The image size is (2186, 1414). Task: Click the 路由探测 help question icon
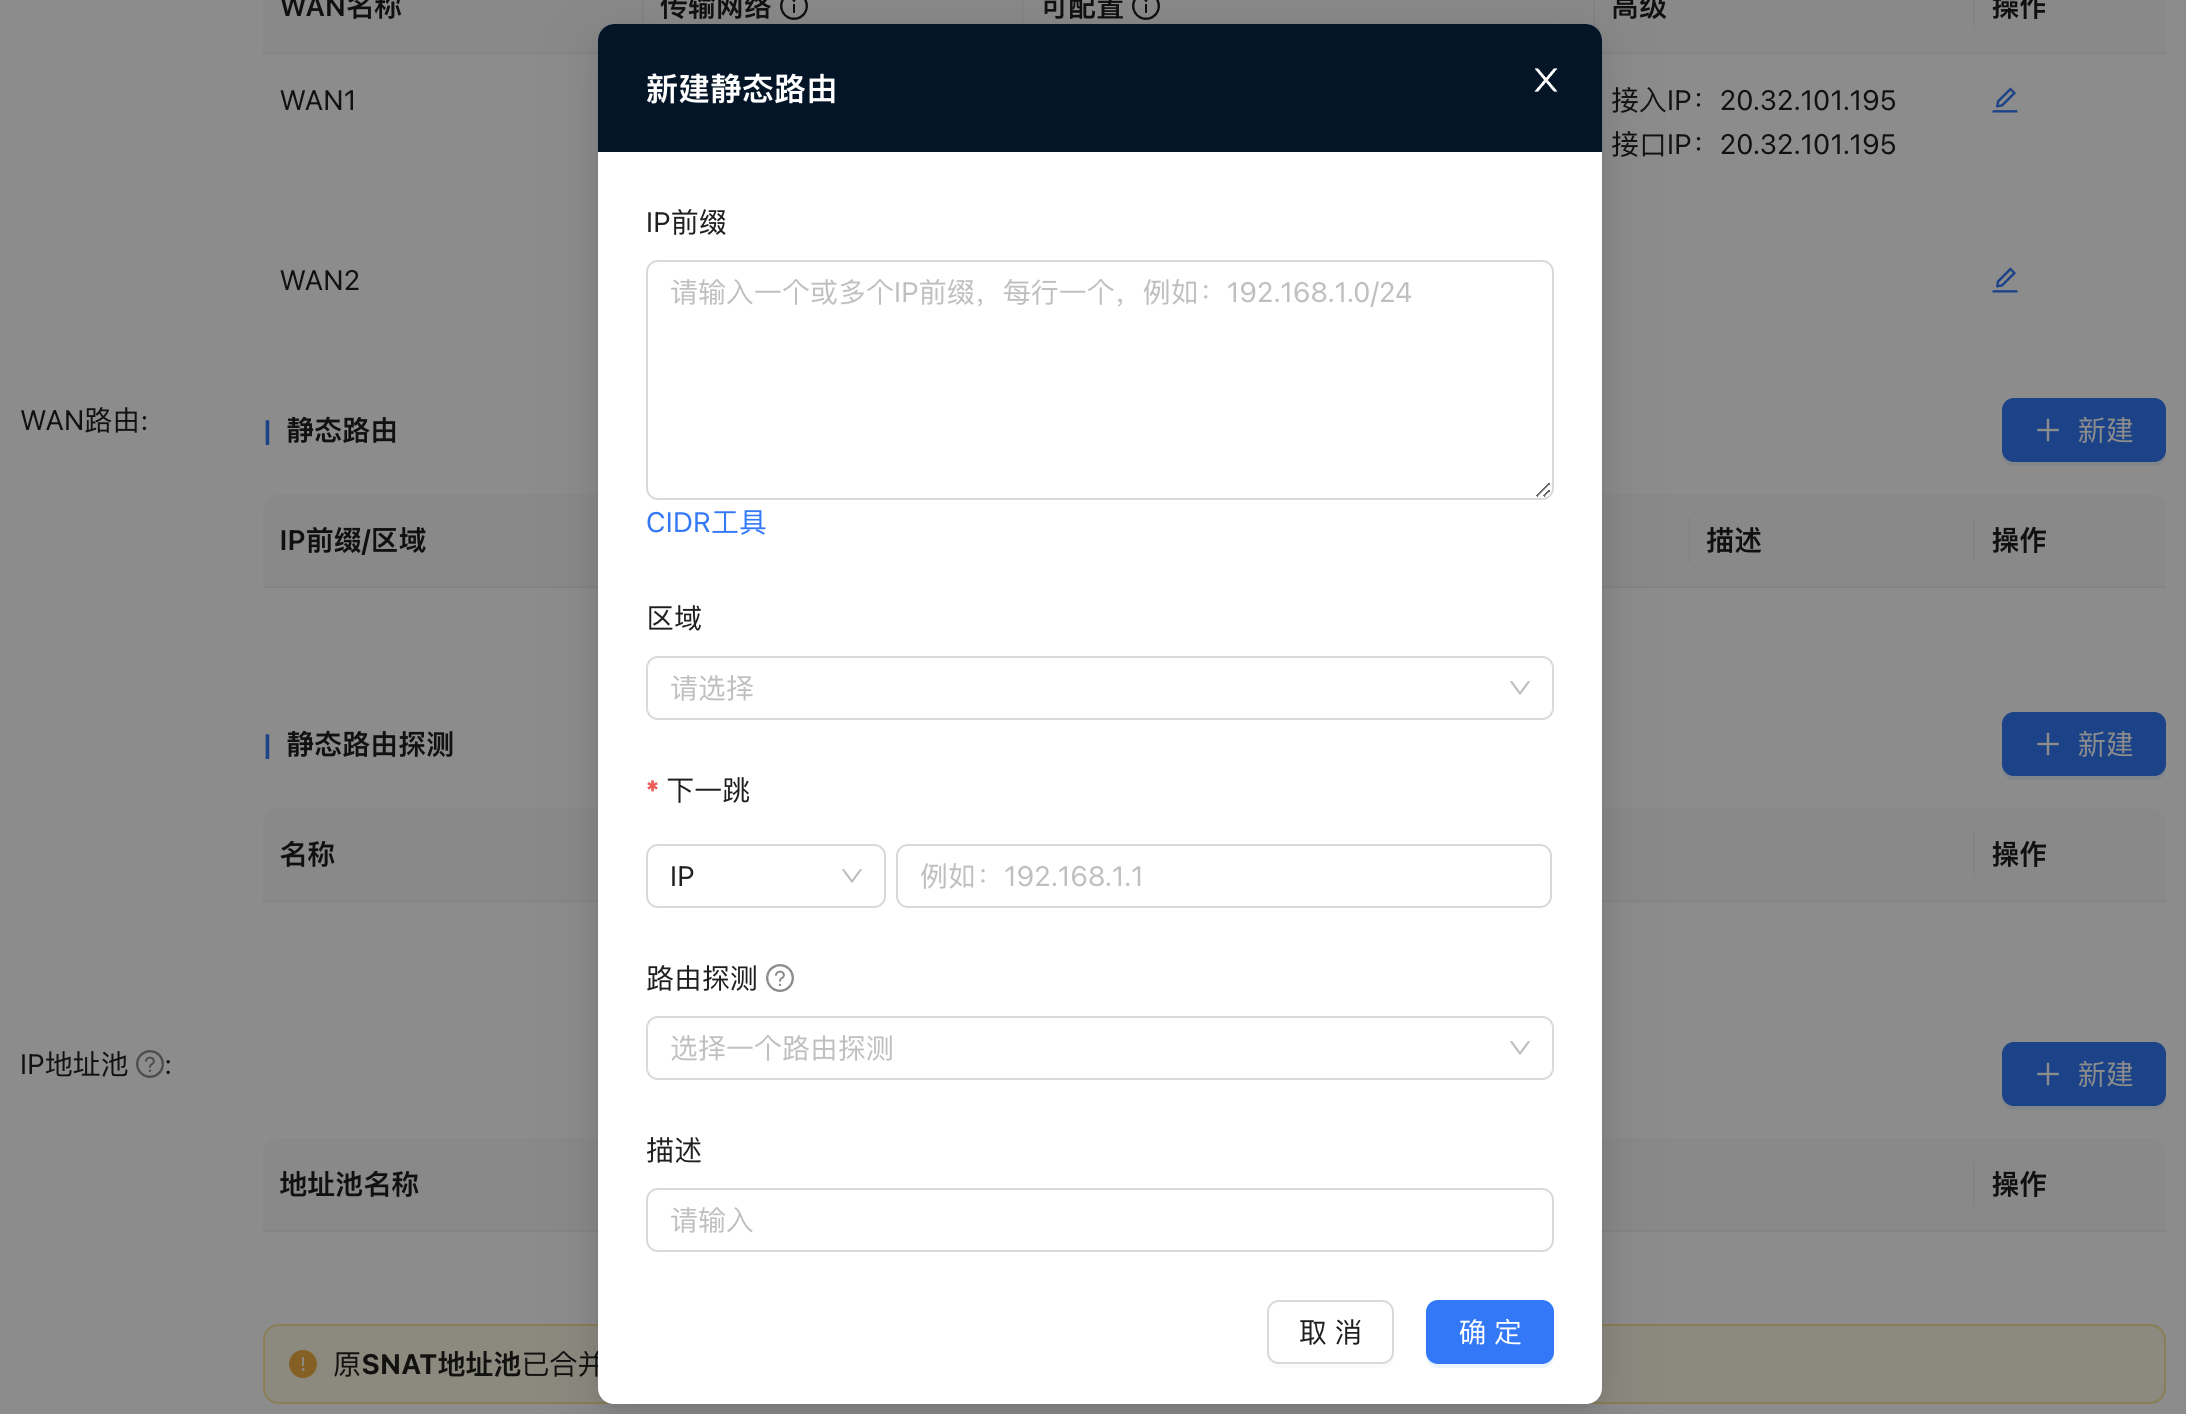[780, 978]
